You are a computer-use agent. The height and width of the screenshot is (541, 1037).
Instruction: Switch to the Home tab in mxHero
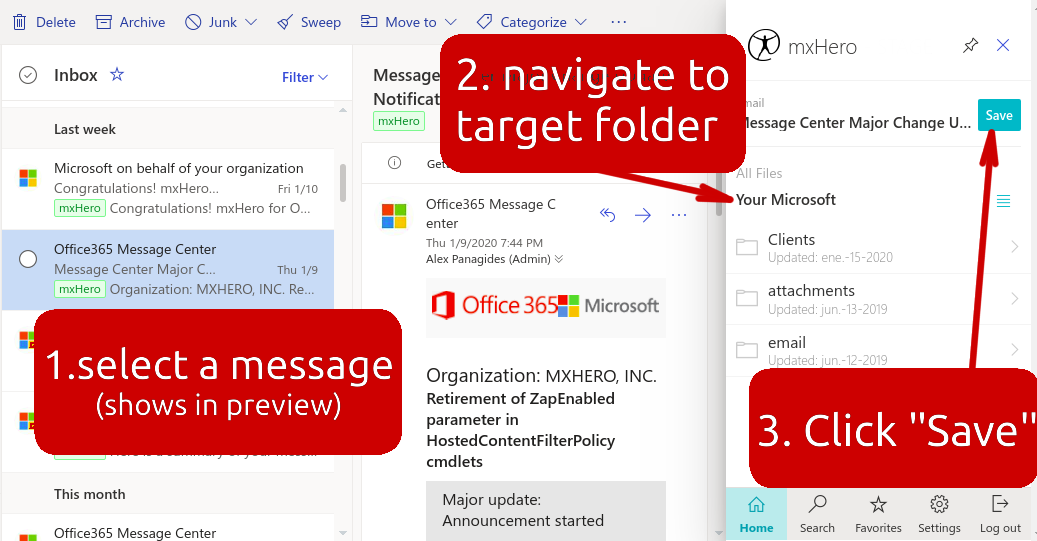click(757, 514)
